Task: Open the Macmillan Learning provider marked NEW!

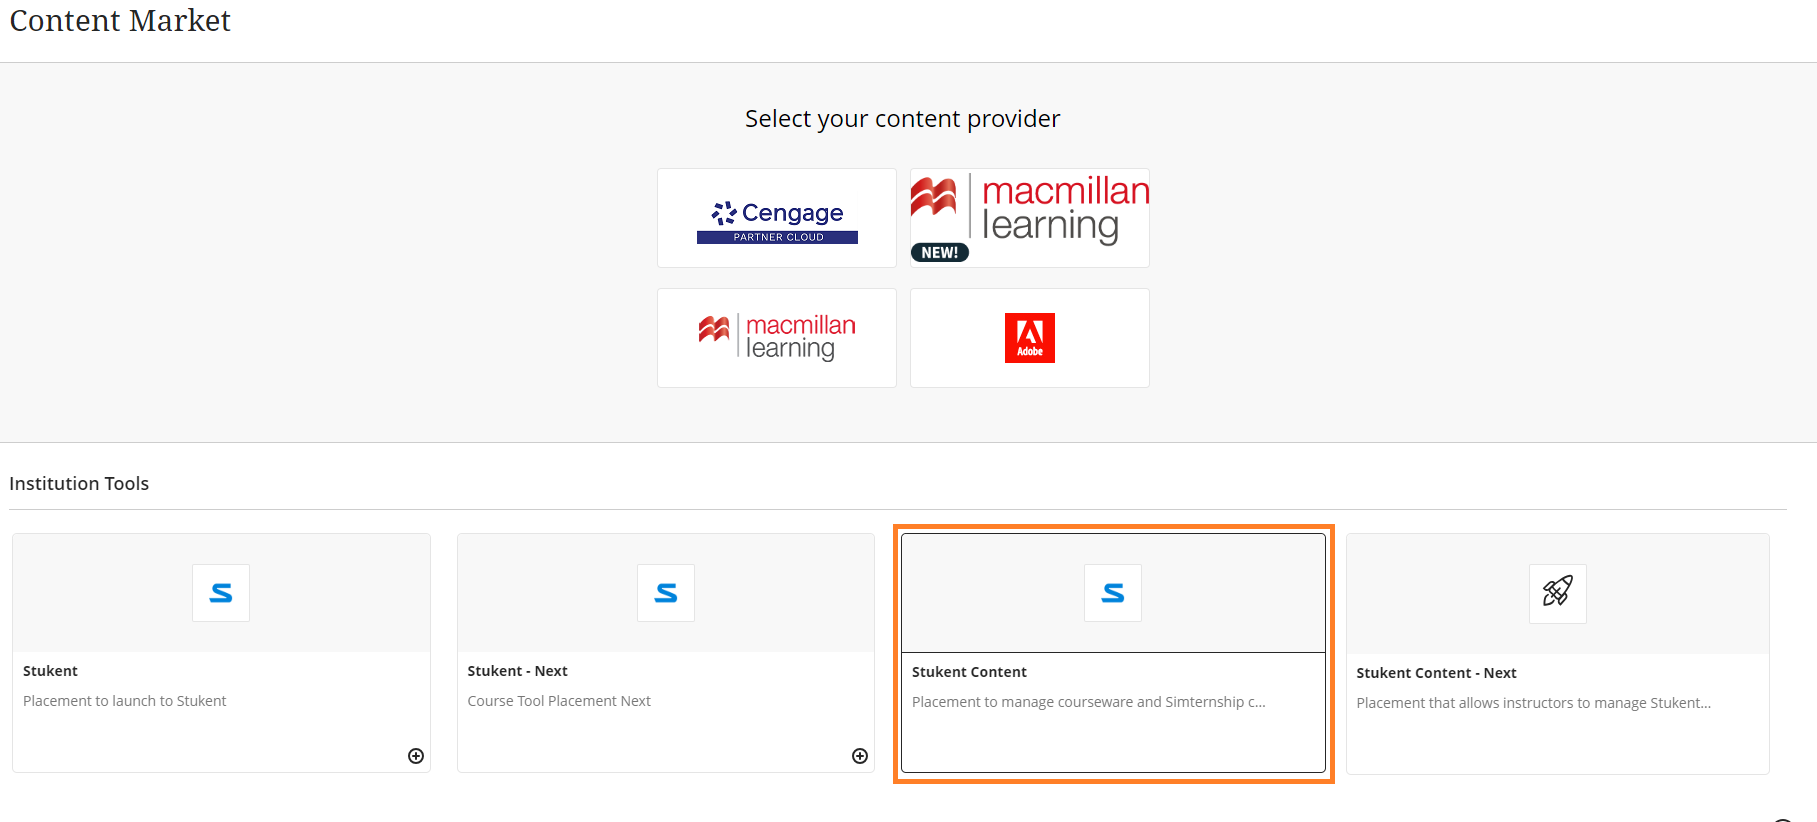Action: point(1030,218)
